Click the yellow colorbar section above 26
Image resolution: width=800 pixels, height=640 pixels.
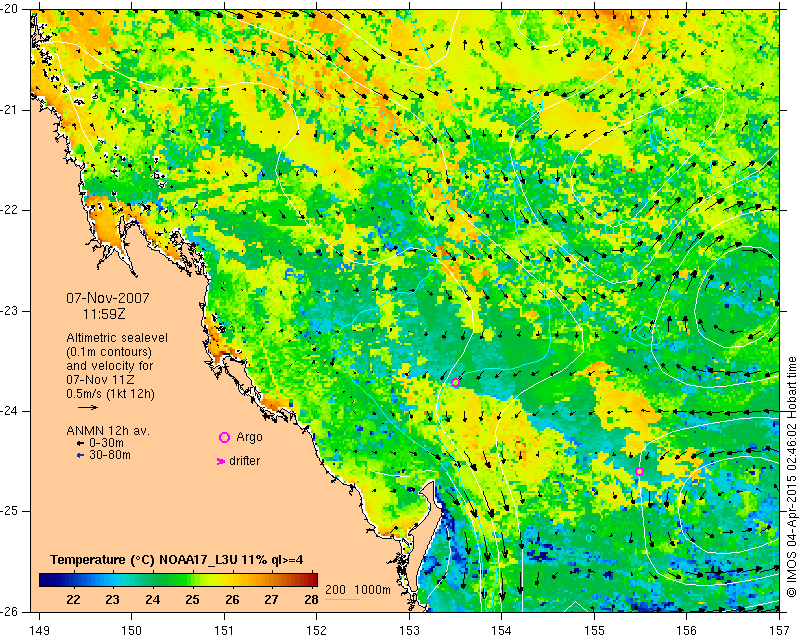(x=232, y=579)
